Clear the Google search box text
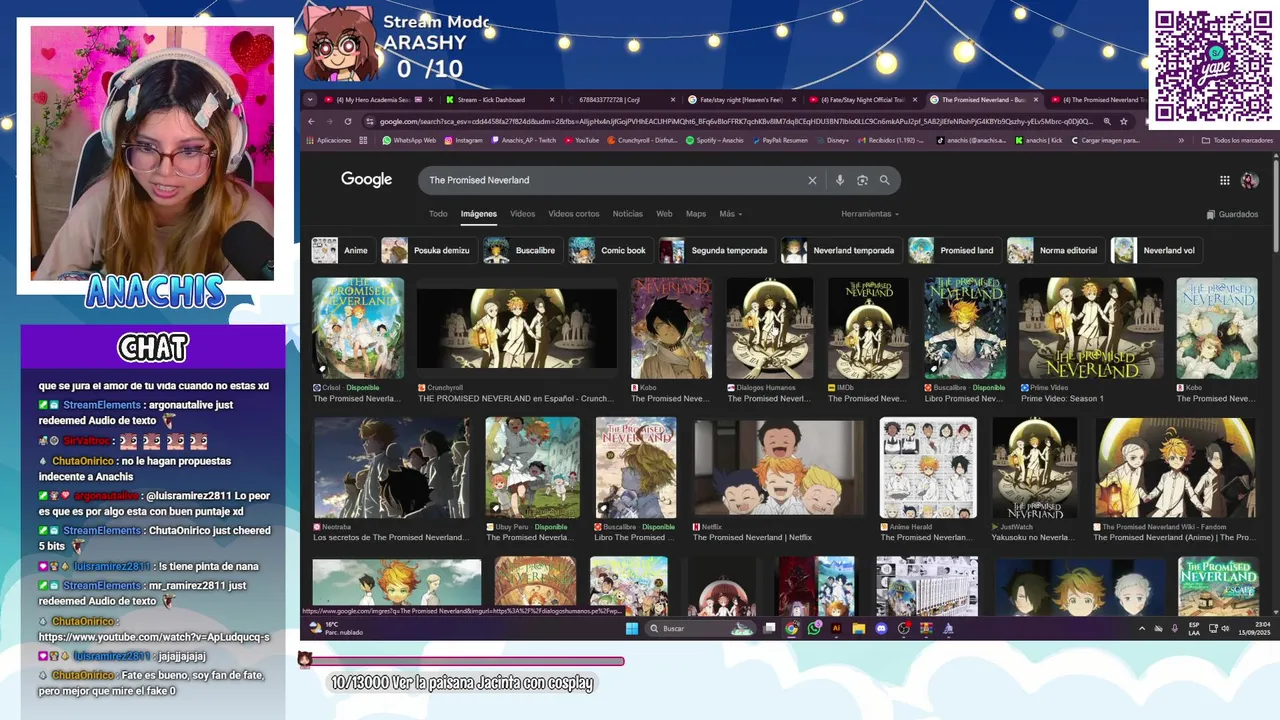This screenshot has height=720, width=1280. 812,180
